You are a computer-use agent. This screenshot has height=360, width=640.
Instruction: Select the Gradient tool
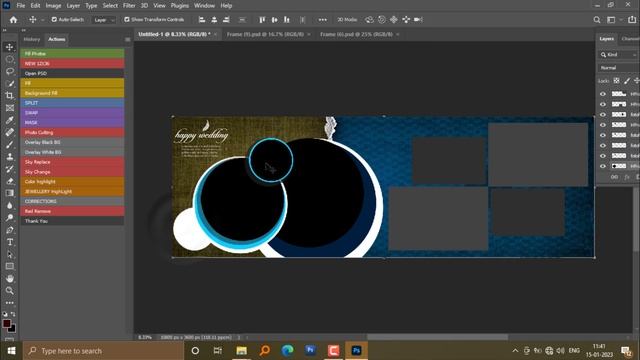pyautogui.click(x=9, y=193)
